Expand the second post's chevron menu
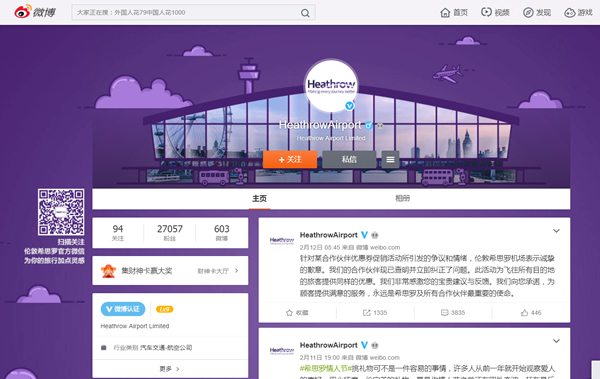The width and height of the screenshot is (600, 379). coord(556,341)
